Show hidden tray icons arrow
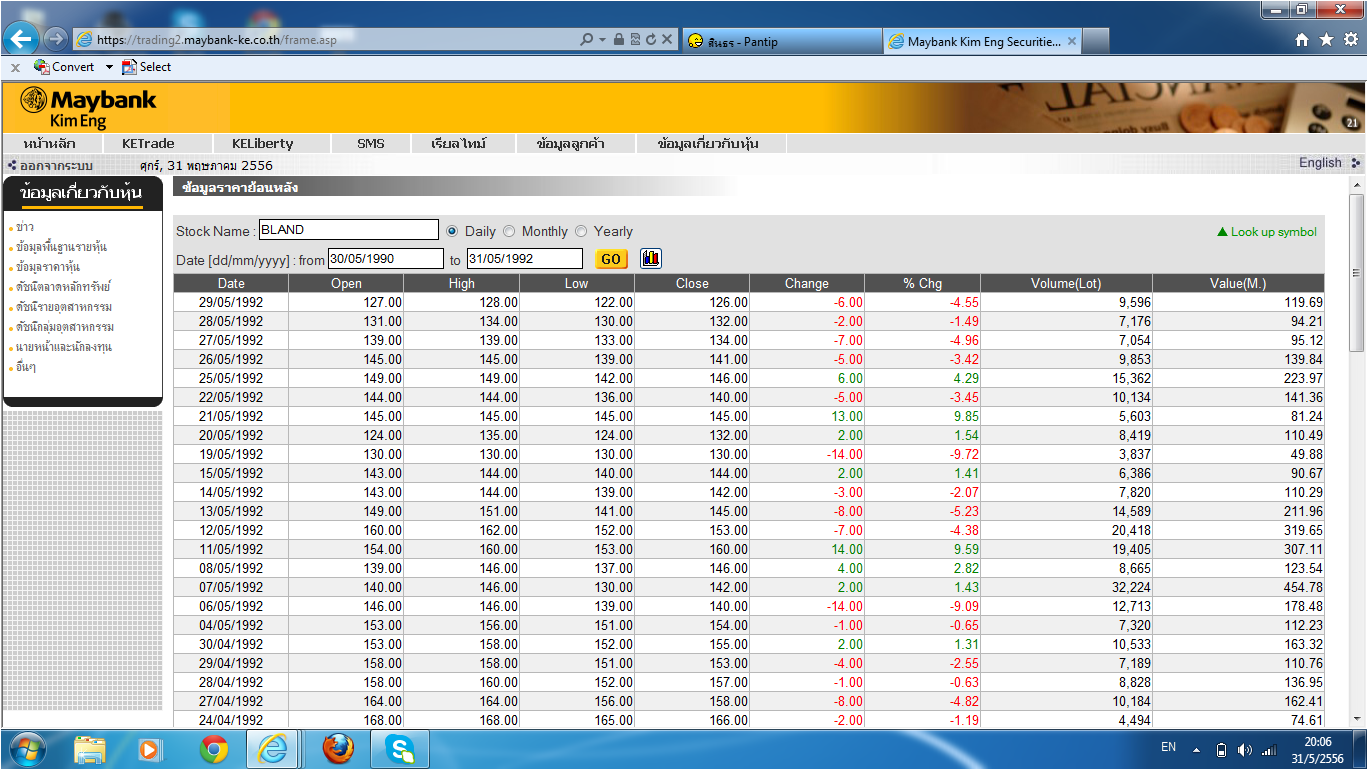 [x=1196, y=749]
